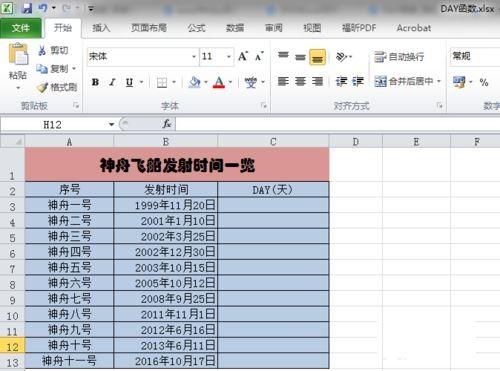
Task: Open alignment group dialog launcher
Action: pos(440,106)
